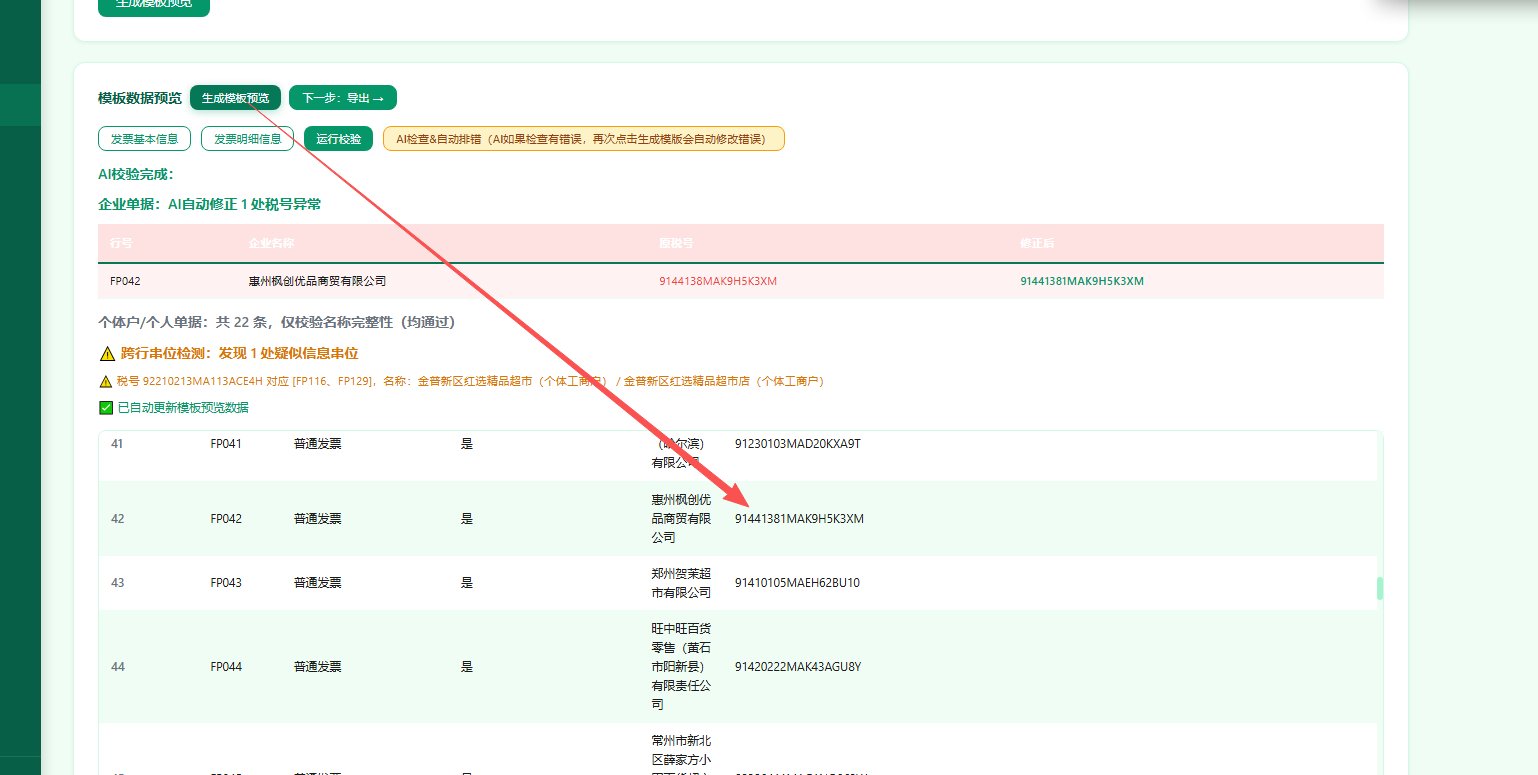Screen dimensions: 1538x775
Task: Click the green check icon beside 已自动更新模板预览数据
Action: (x=106, y=407)
